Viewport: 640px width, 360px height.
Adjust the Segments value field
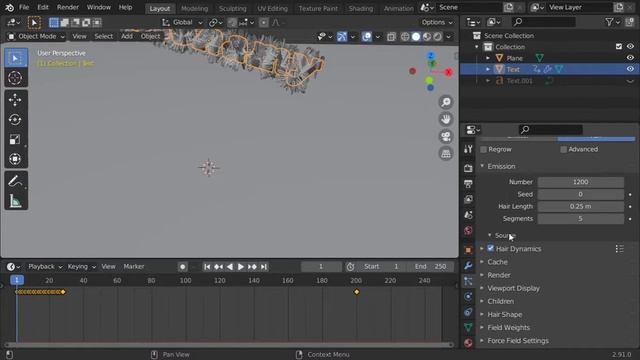click(x=580, y=219)
